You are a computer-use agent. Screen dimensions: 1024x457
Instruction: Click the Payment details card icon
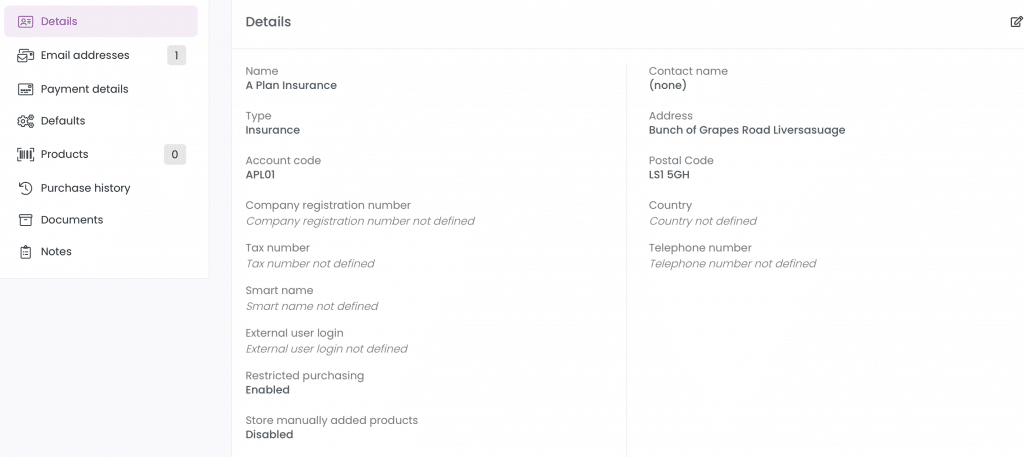(x=25, y=89)
